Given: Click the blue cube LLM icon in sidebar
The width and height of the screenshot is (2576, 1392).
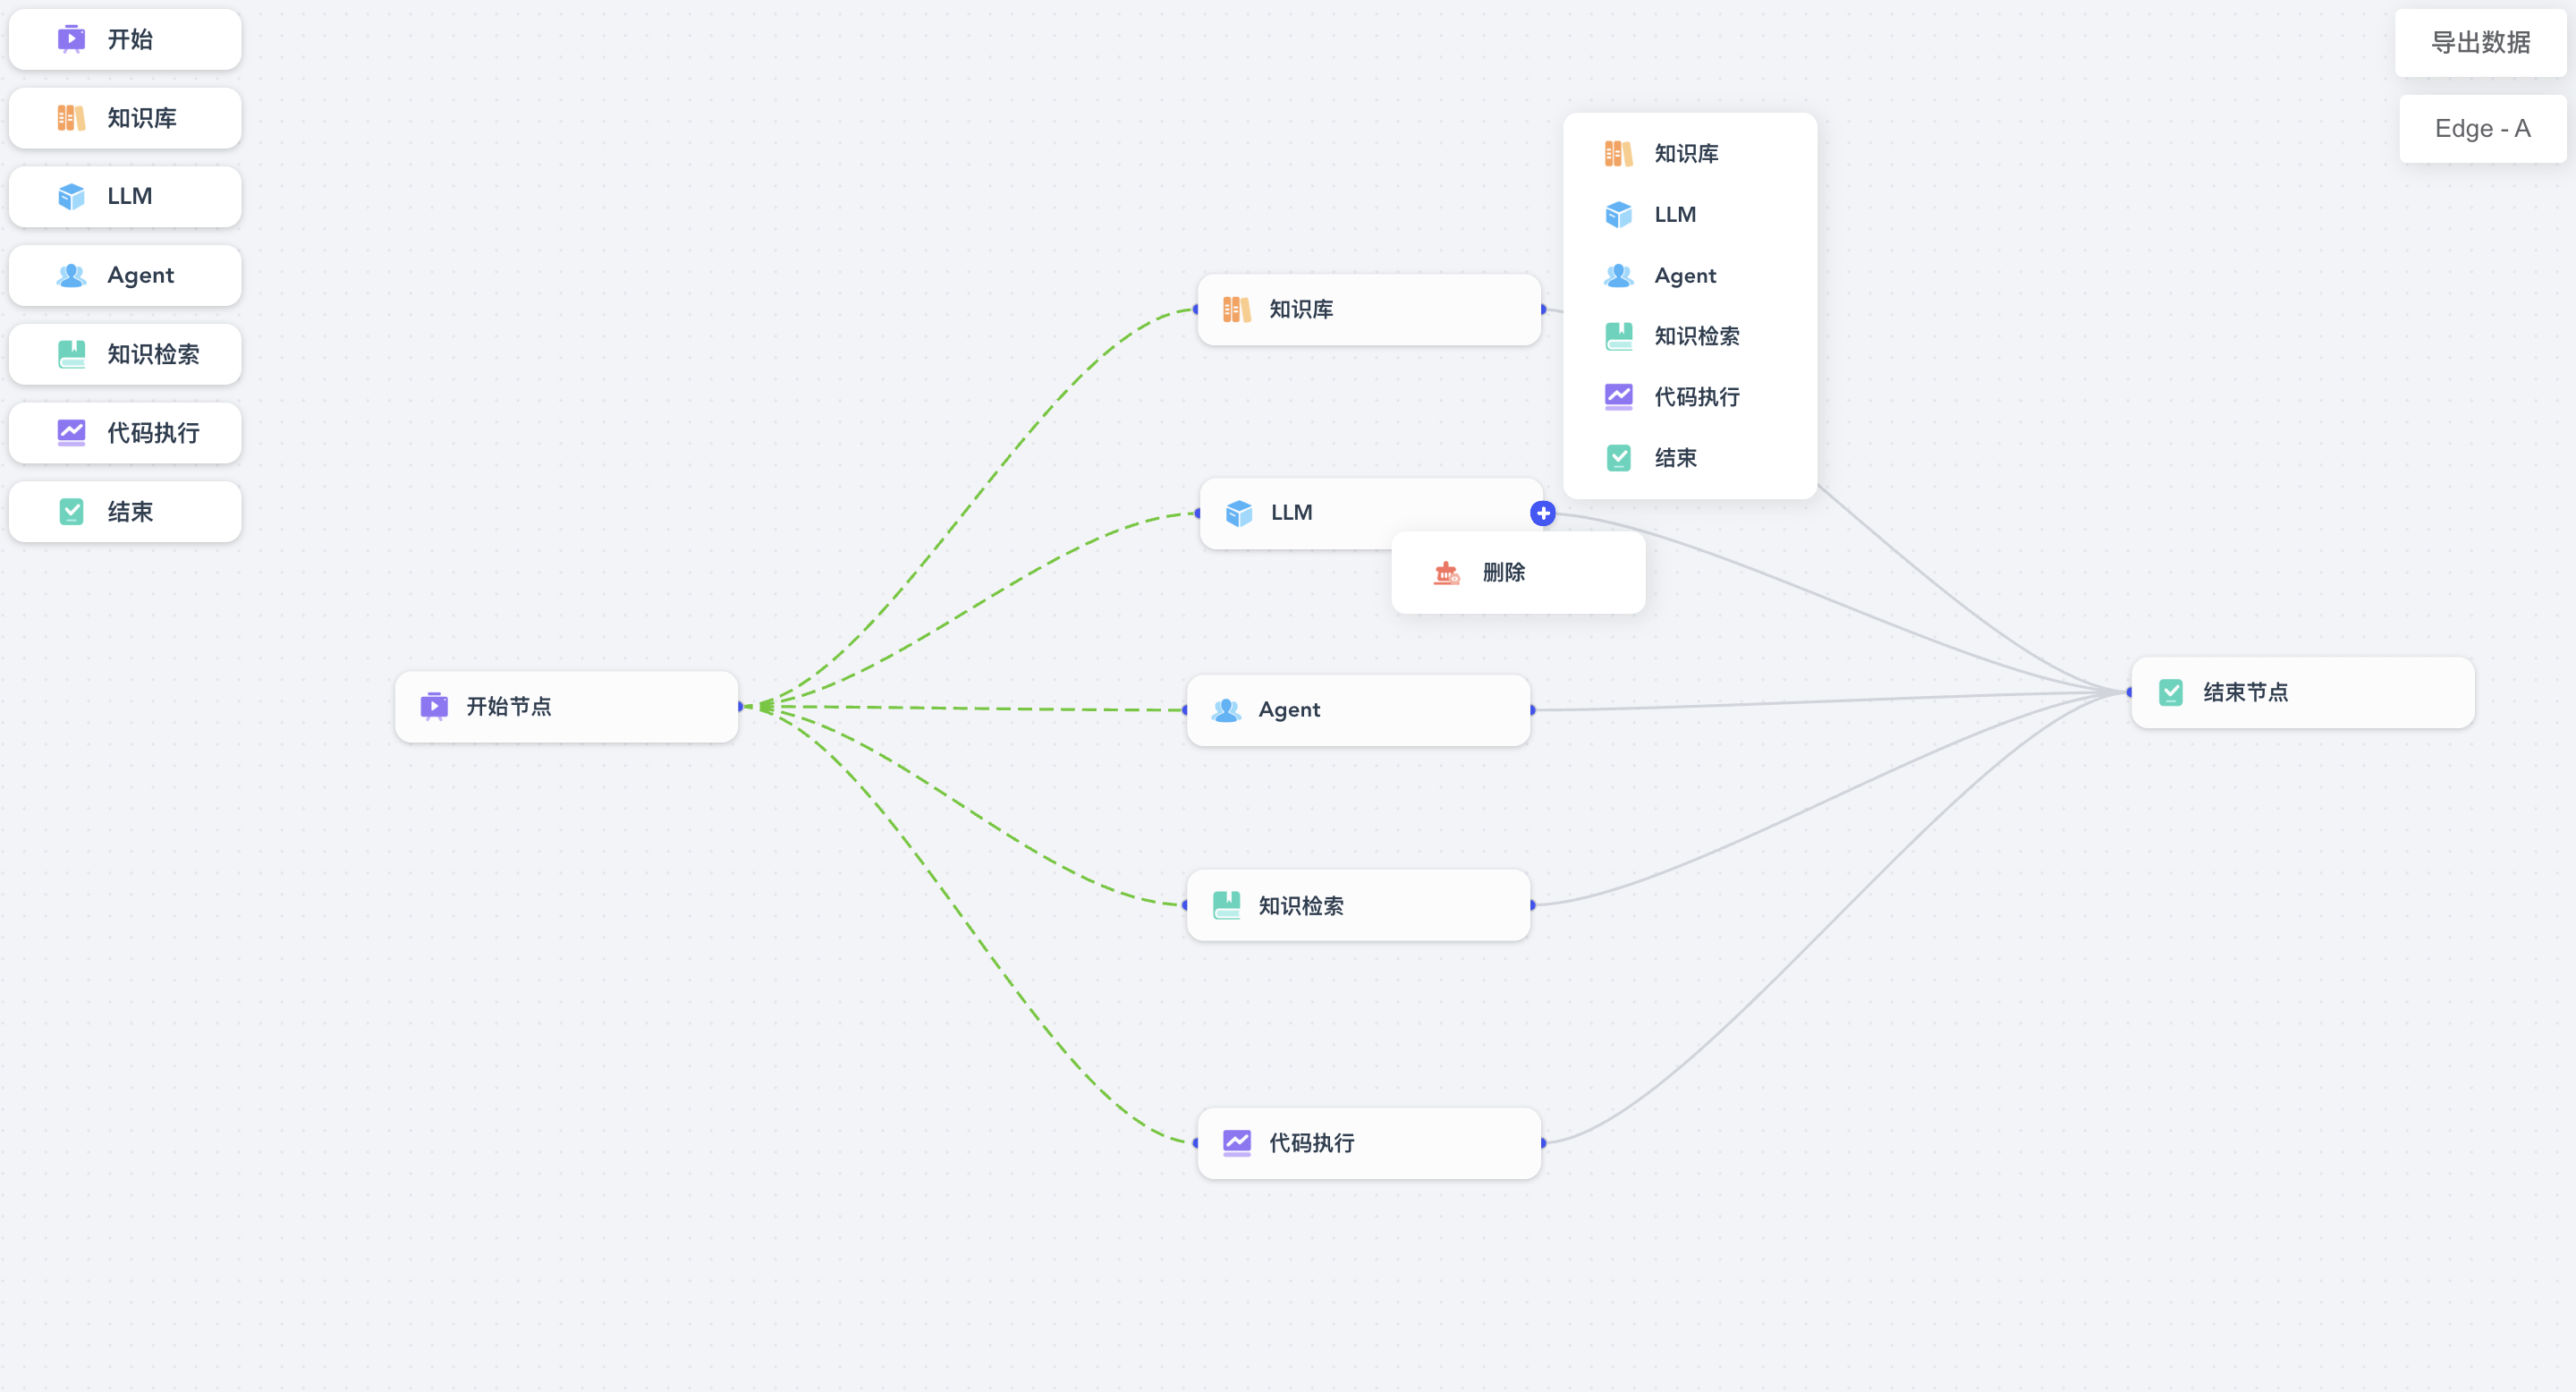Looking at the screenshot, I should click(71, 196).
